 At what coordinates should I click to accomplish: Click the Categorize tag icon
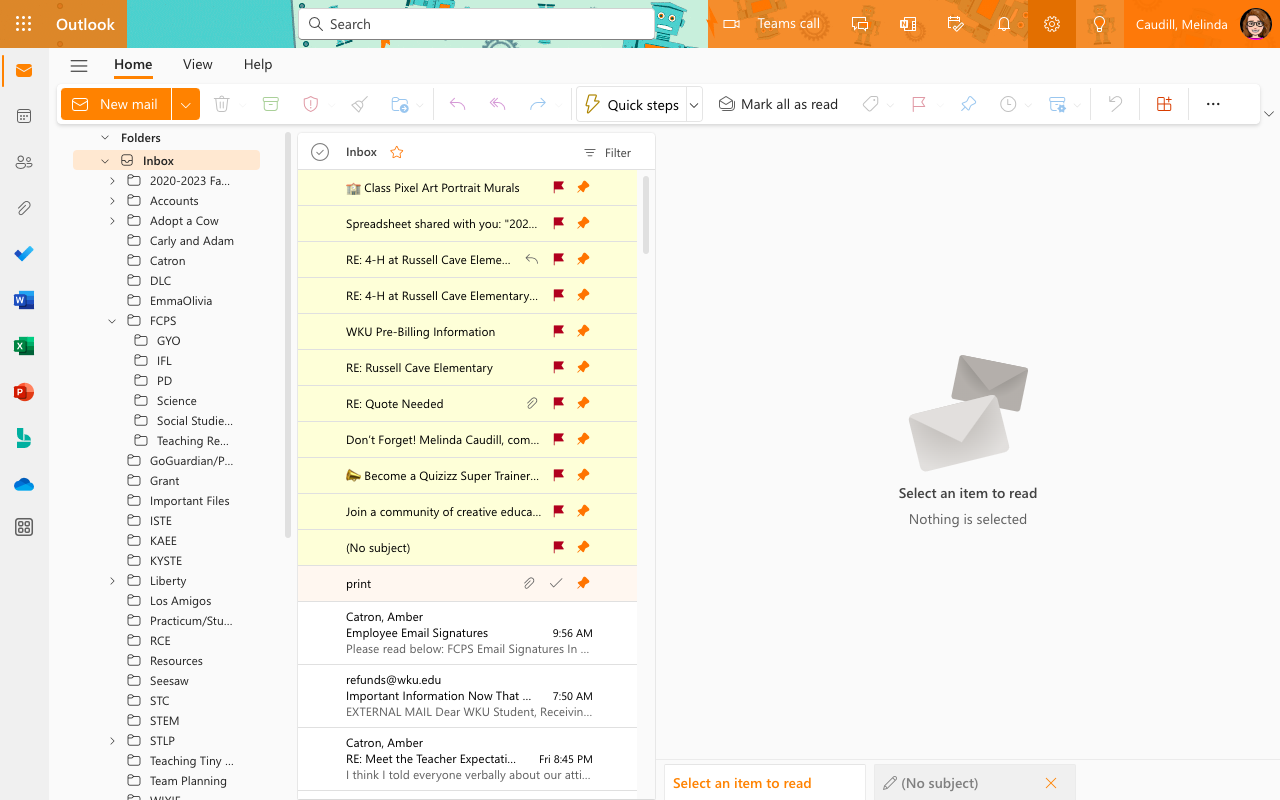[870, 104]
